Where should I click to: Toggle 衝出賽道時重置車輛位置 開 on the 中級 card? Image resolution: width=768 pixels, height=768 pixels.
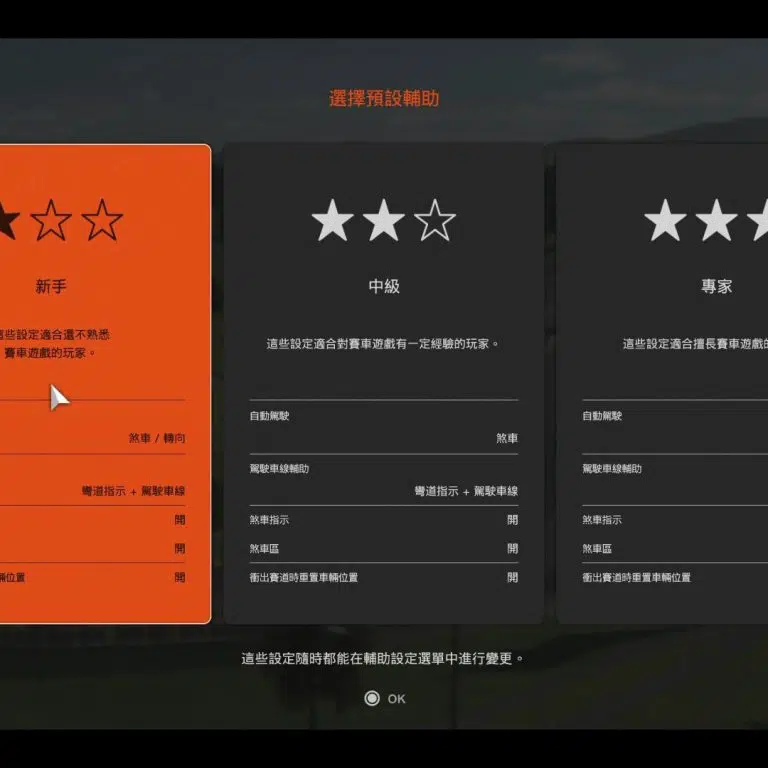click(512, 577)
